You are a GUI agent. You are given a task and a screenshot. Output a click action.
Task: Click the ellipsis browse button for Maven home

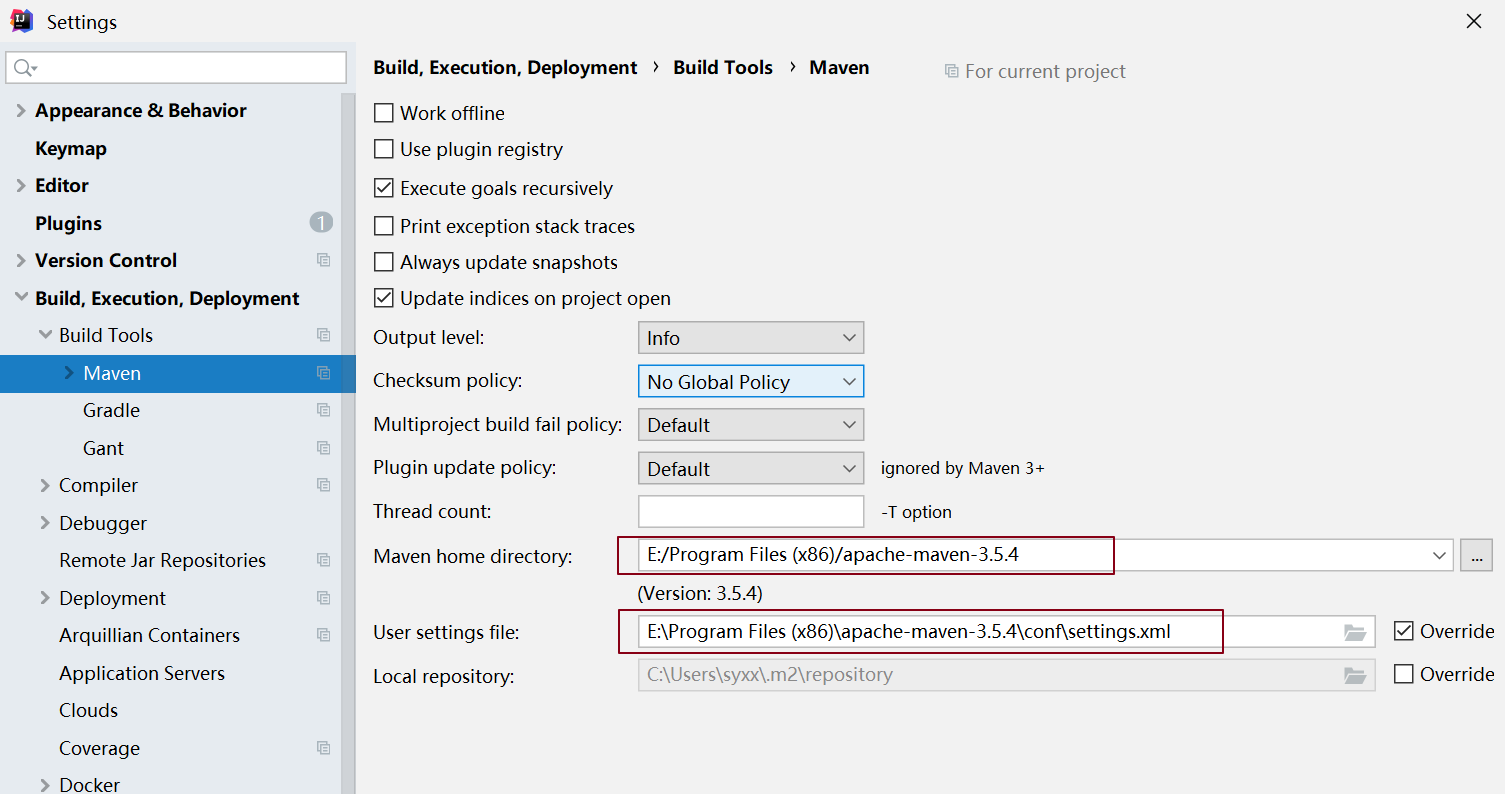(1476, 555)
